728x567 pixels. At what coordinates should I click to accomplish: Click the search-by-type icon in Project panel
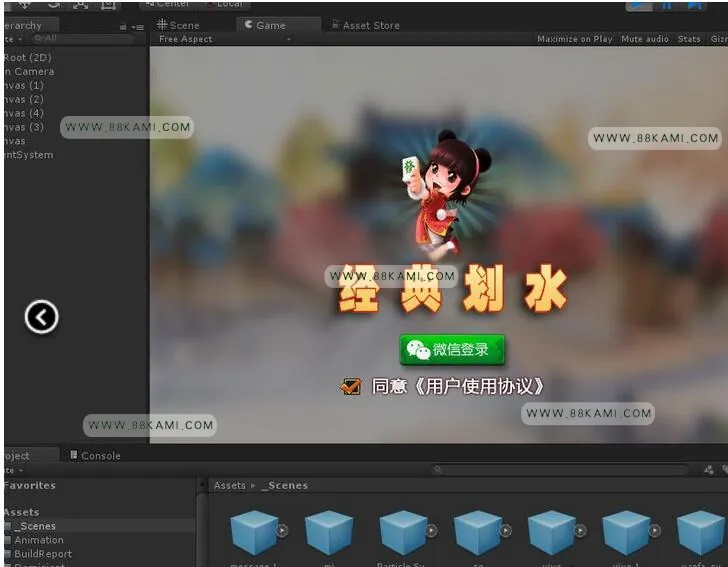click(708, 470)
